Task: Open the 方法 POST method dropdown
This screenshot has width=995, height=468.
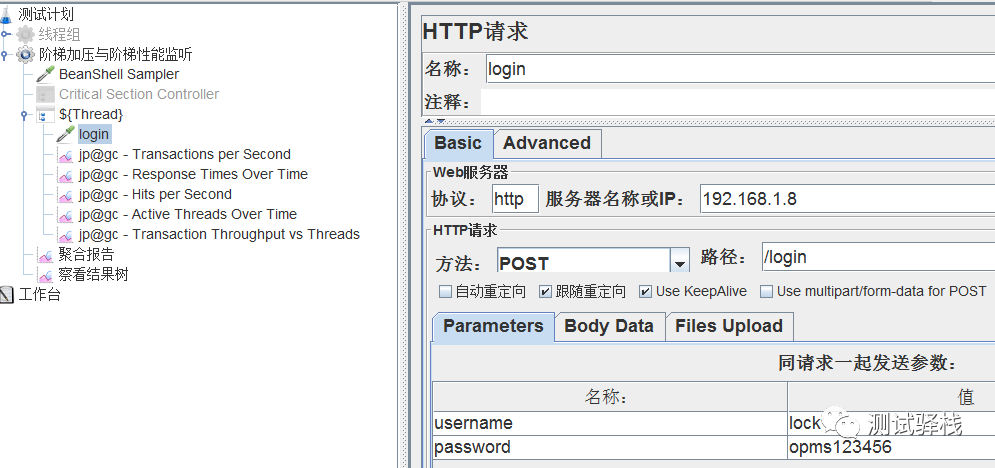Action: click(x=680, y=262)
